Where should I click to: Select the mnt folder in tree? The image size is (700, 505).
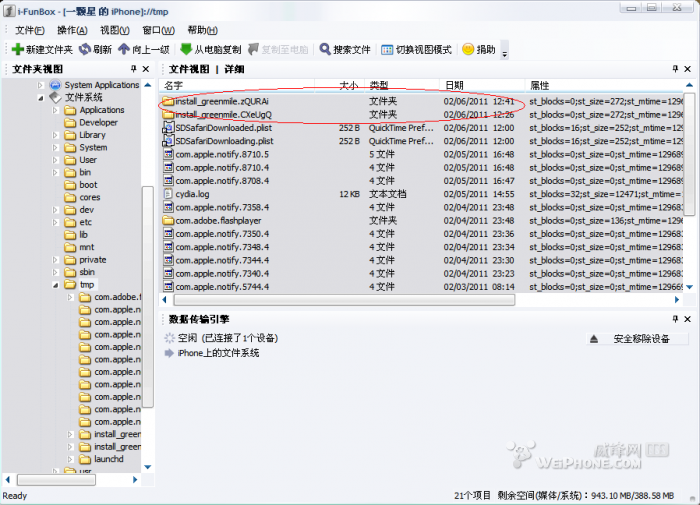tap(87, 247)
